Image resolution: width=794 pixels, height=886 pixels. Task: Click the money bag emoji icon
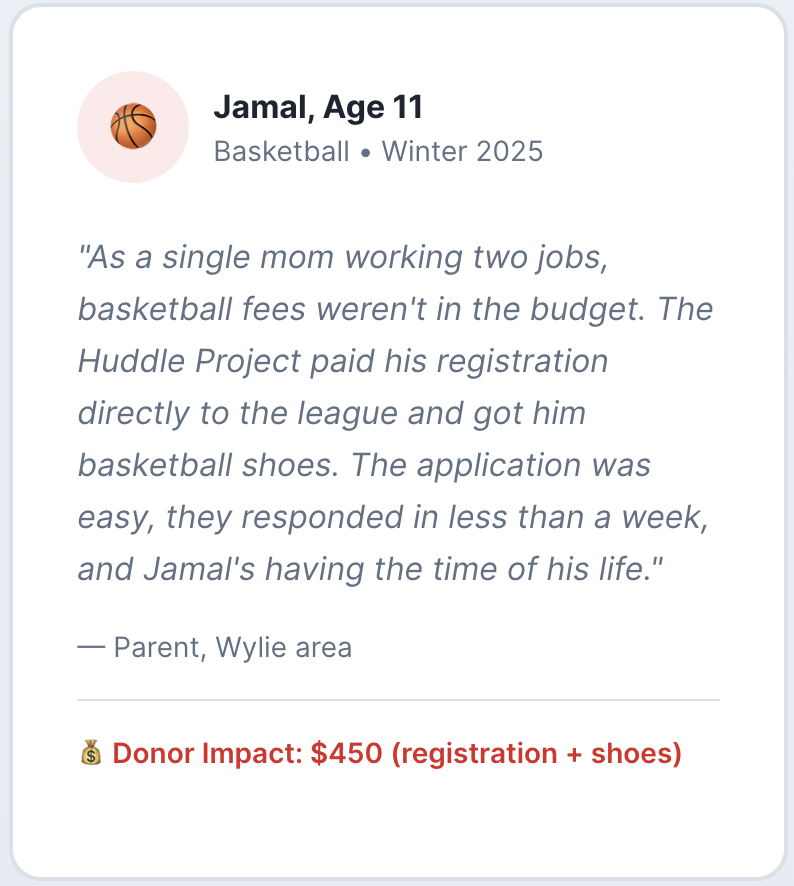click(90, 753)
